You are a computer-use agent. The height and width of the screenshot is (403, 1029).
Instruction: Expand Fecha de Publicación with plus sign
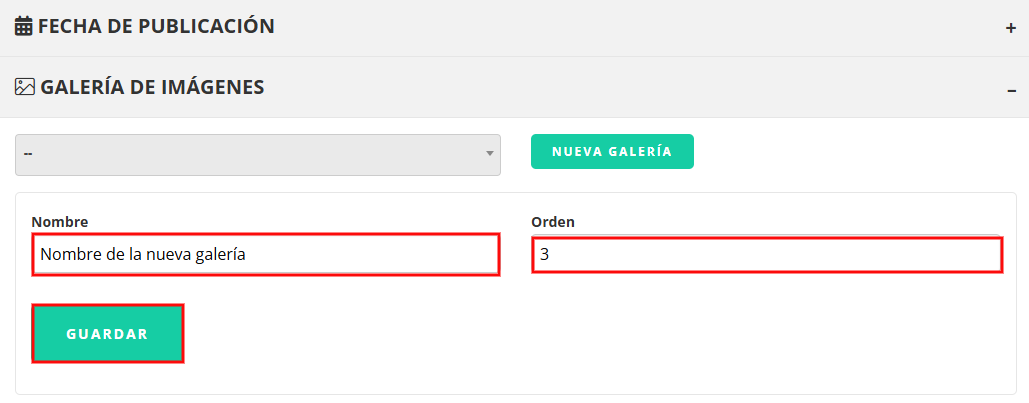coord(1011,28)
